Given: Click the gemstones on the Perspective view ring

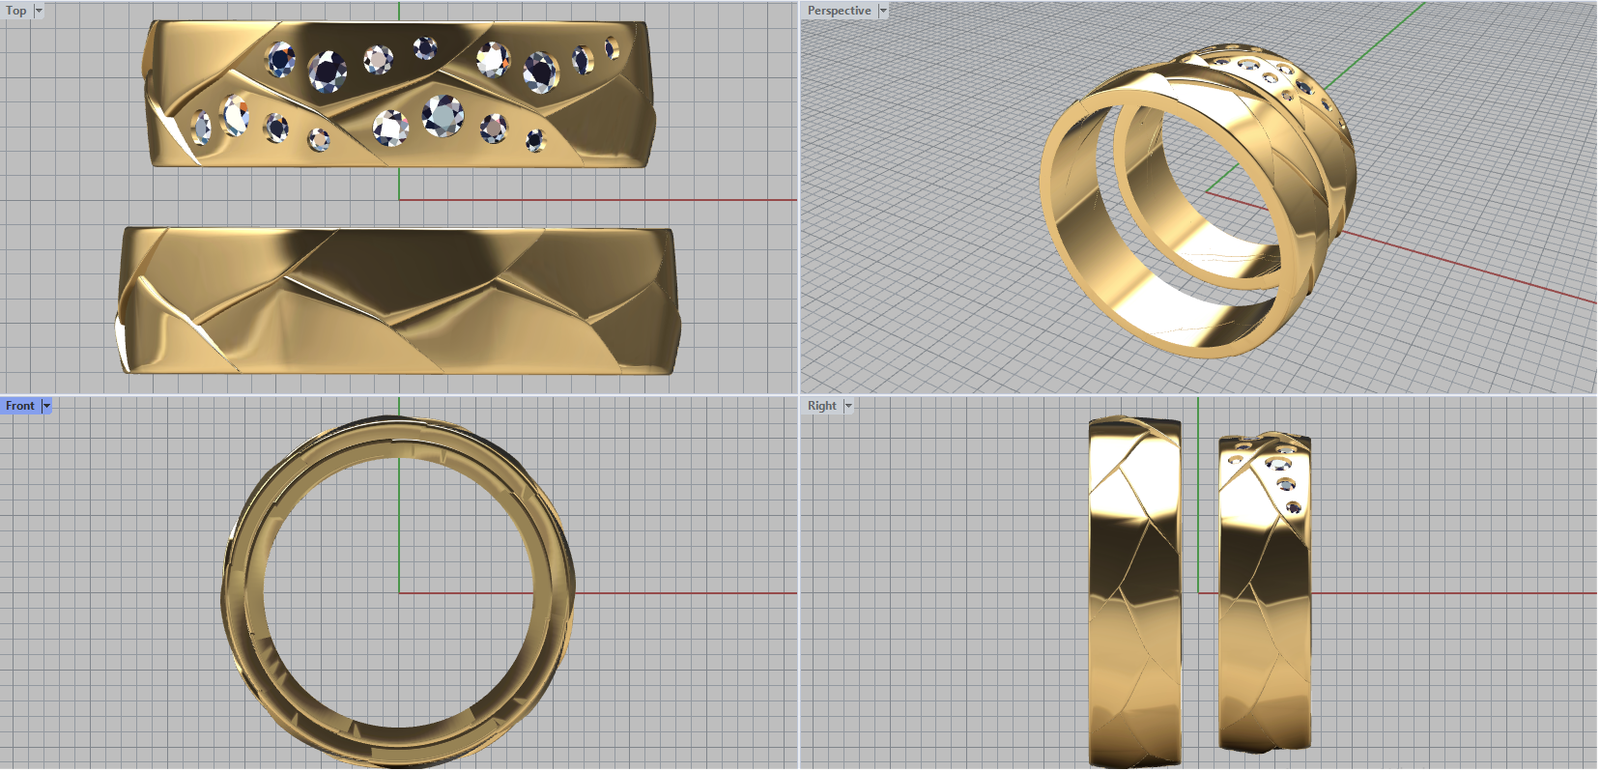Looking at the screenshot, I should coord(1281,73).
